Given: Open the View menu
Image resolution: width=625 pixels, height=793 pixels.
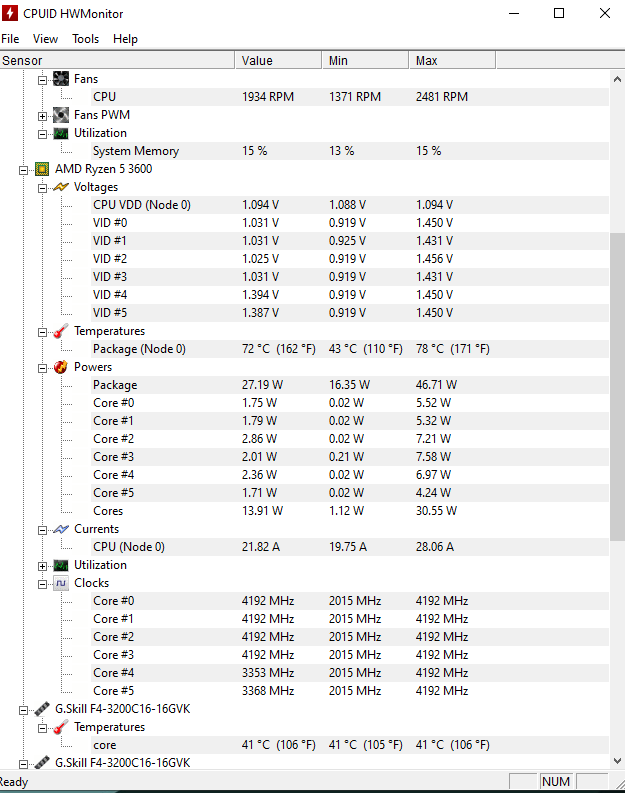Looking at the screenshot, I should [46, 39].
